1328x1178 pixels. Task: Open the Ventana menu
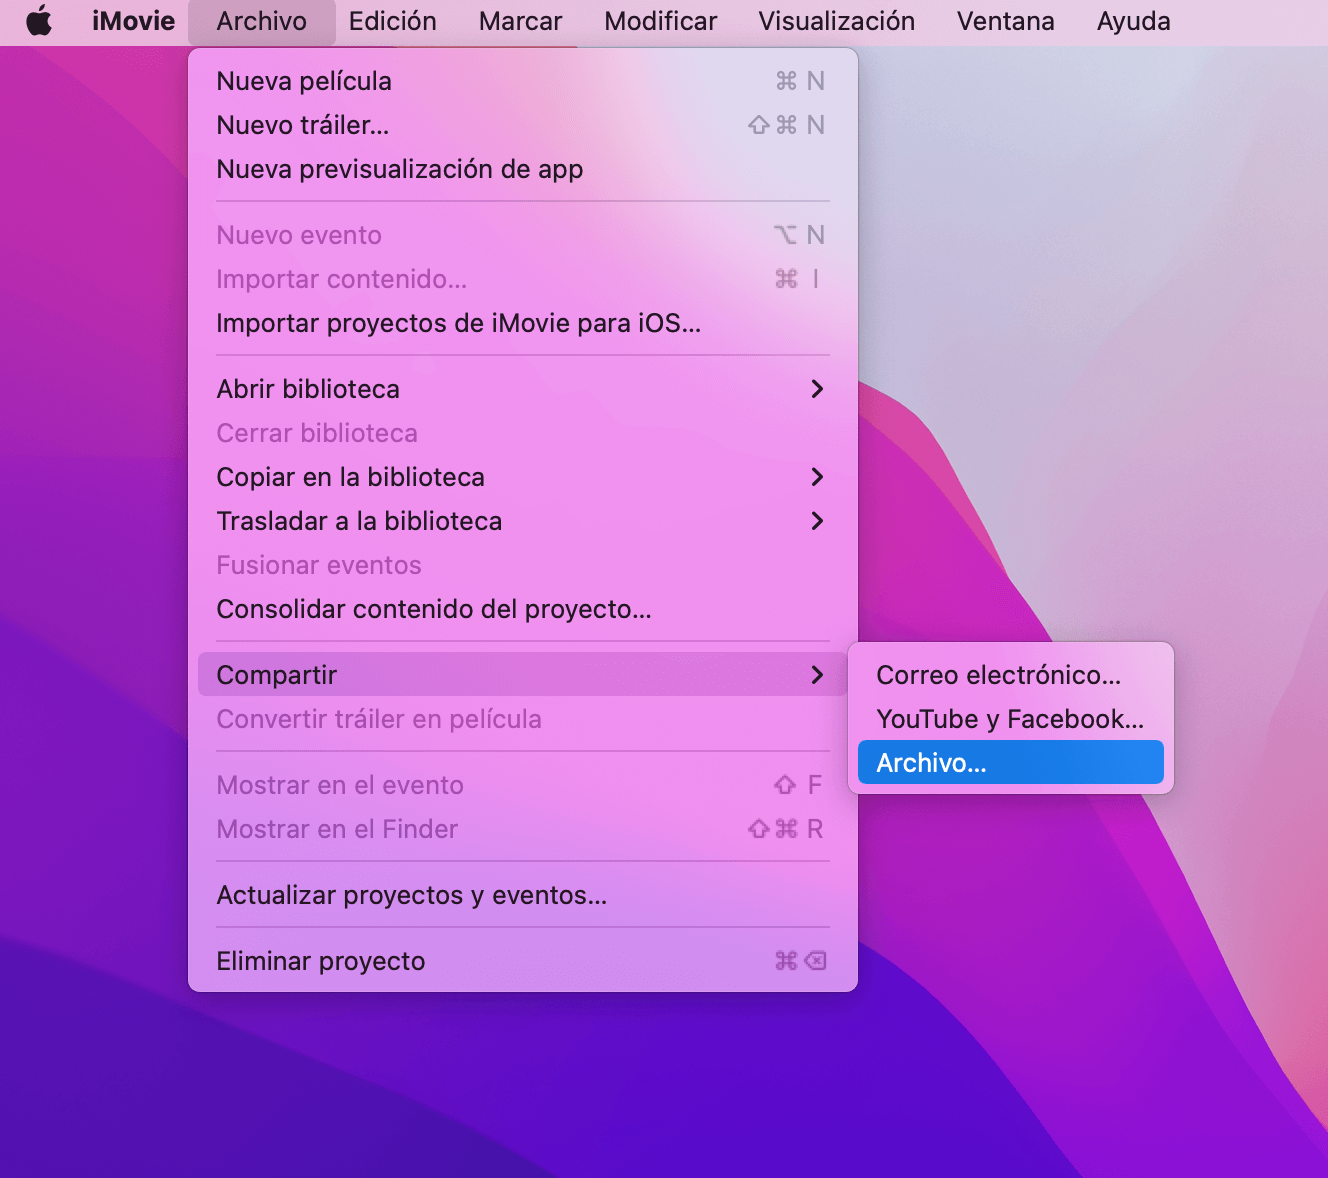pyautogui.click(x=1005, y=21)
